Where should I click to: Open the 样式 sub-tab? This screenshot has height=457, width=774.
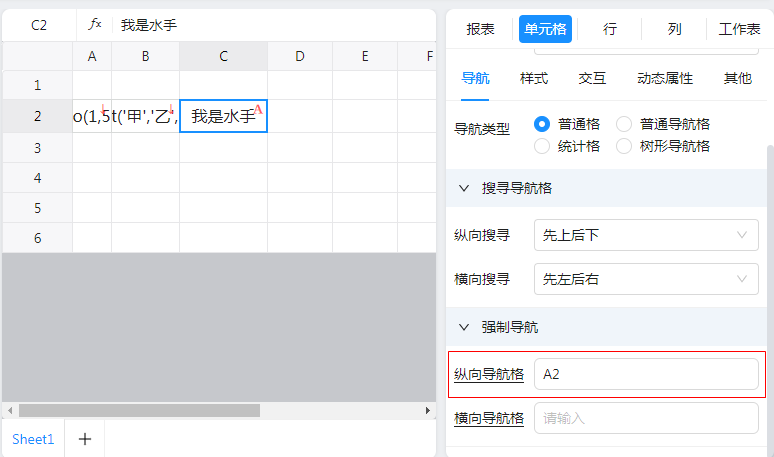coord(534,78)
